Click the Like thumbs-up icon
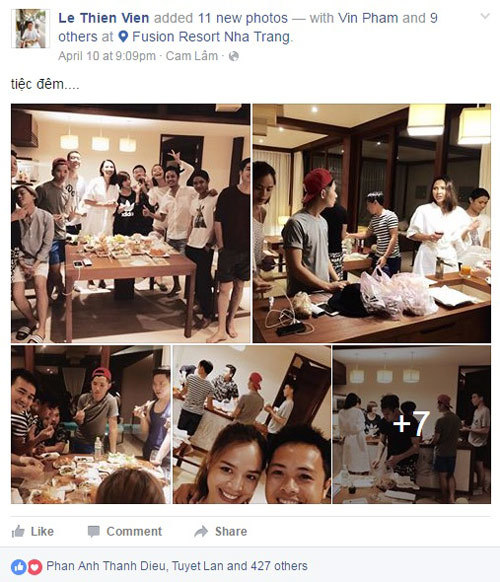The height and width of the screenshot is (582, 500). point(18,532)
